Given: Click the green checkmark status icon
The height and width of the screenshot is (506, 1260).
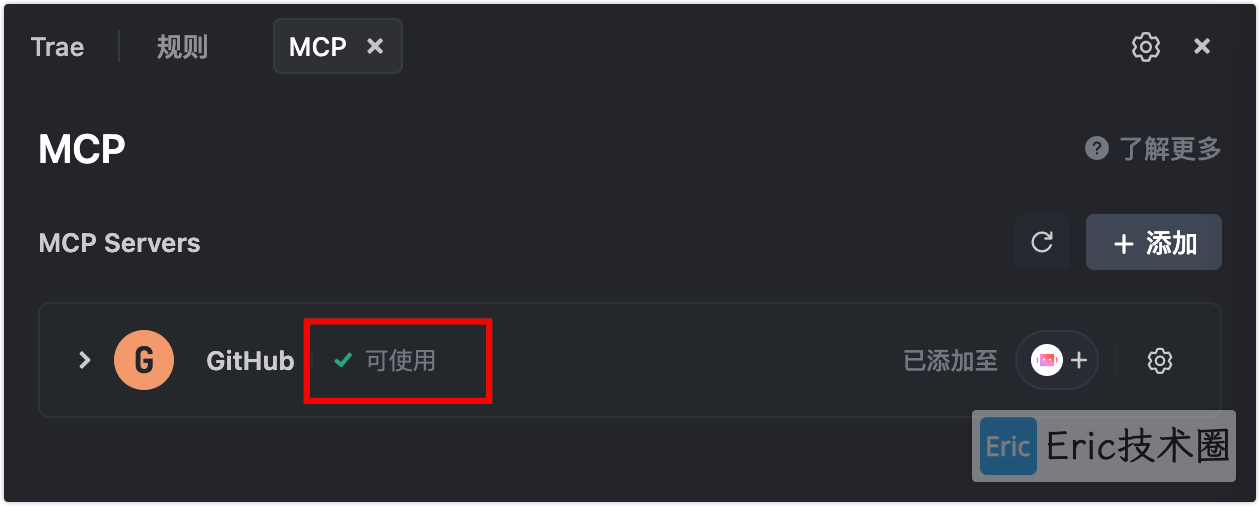Looking at the screenshot, I should click(x=343, y=360).
